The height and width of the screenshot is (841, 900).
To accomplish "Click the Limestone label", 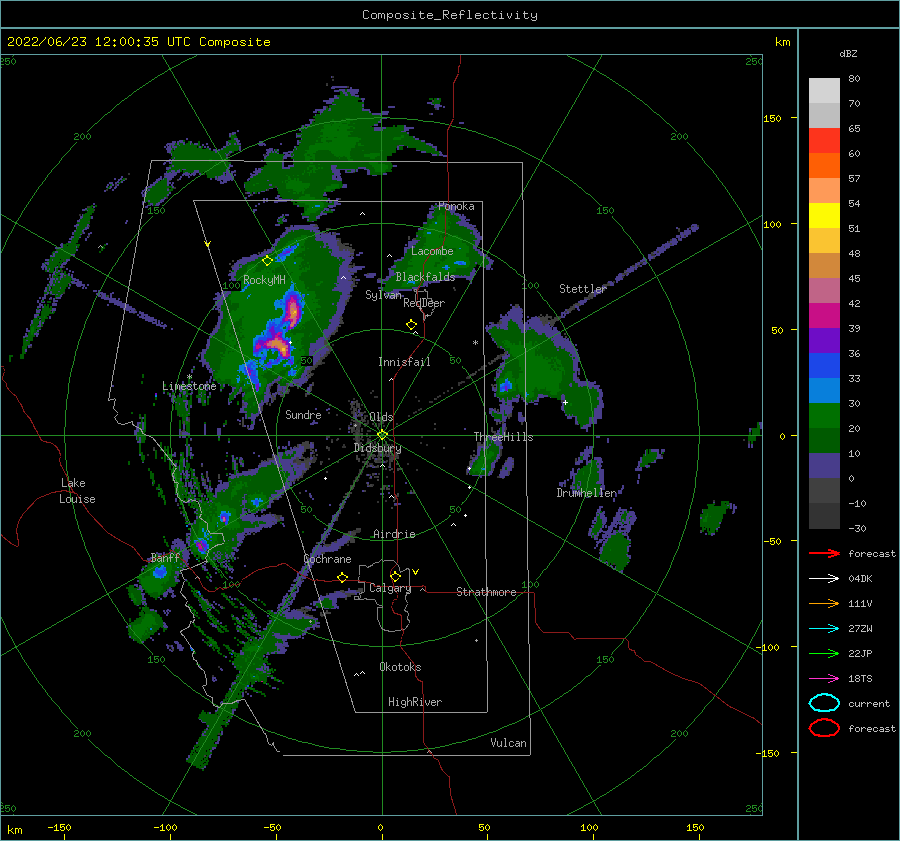I will [x=189, y=386].
